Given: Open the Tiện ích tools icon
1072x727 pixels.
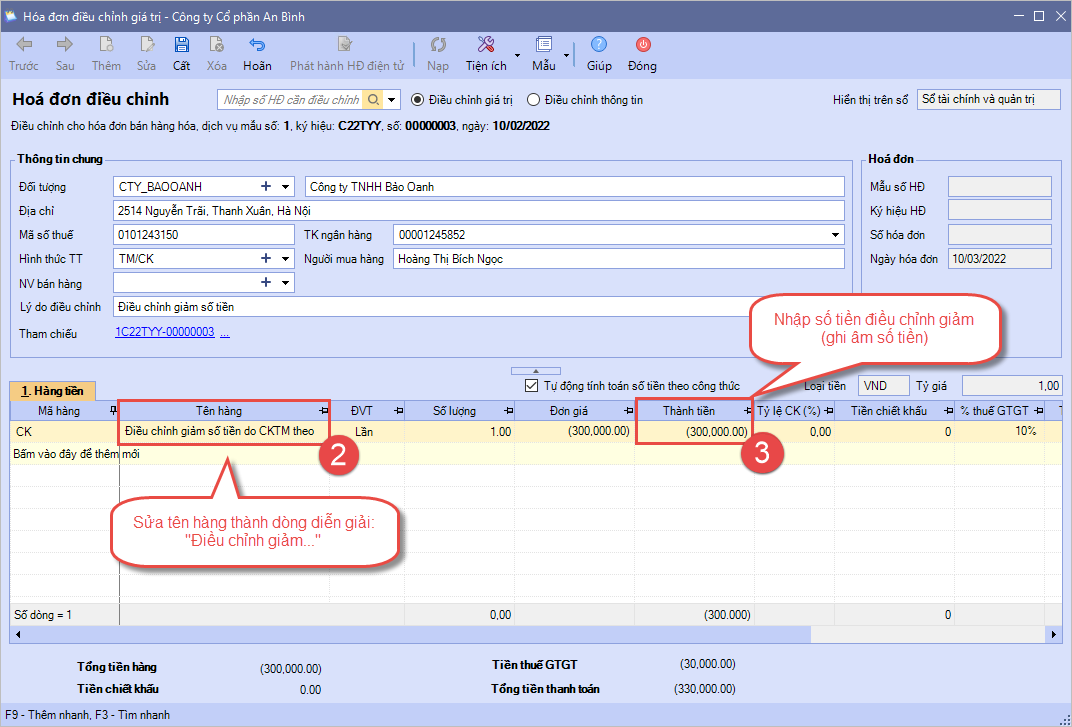Looking at the screenshot, I should pos(486,45).
